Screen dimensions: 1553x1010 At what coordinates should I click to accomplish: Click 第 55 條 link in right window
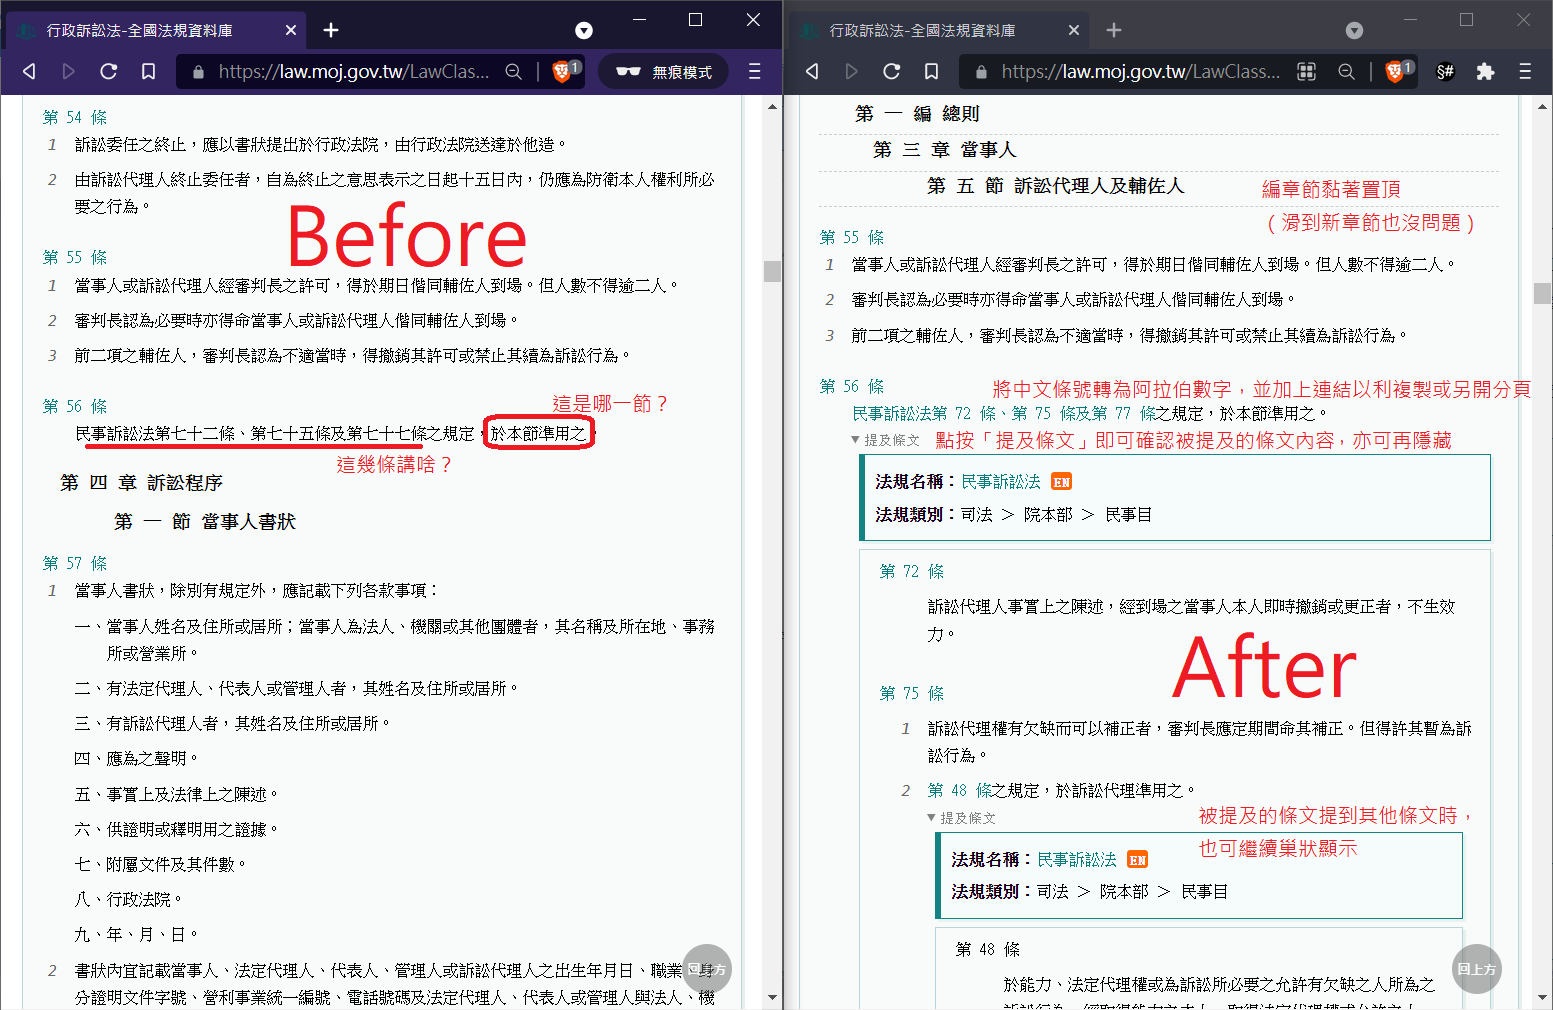(852, 238)
